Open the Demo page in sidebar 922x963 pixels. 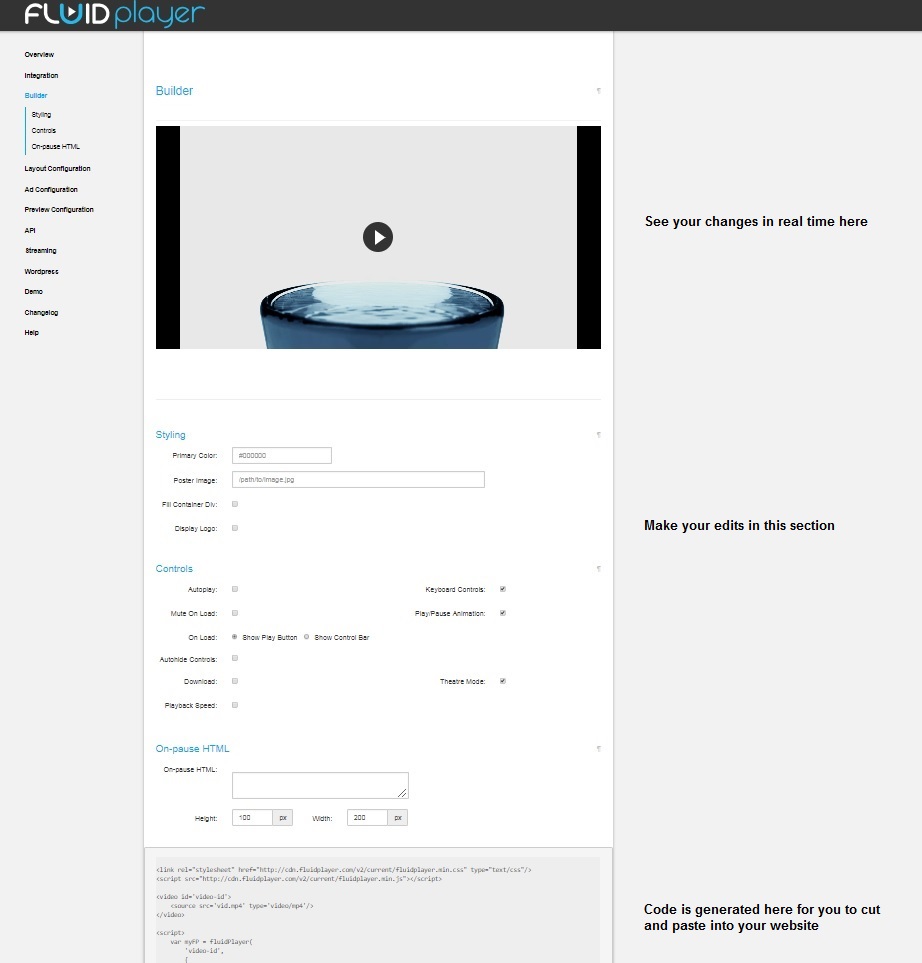[x=34, y=292]
